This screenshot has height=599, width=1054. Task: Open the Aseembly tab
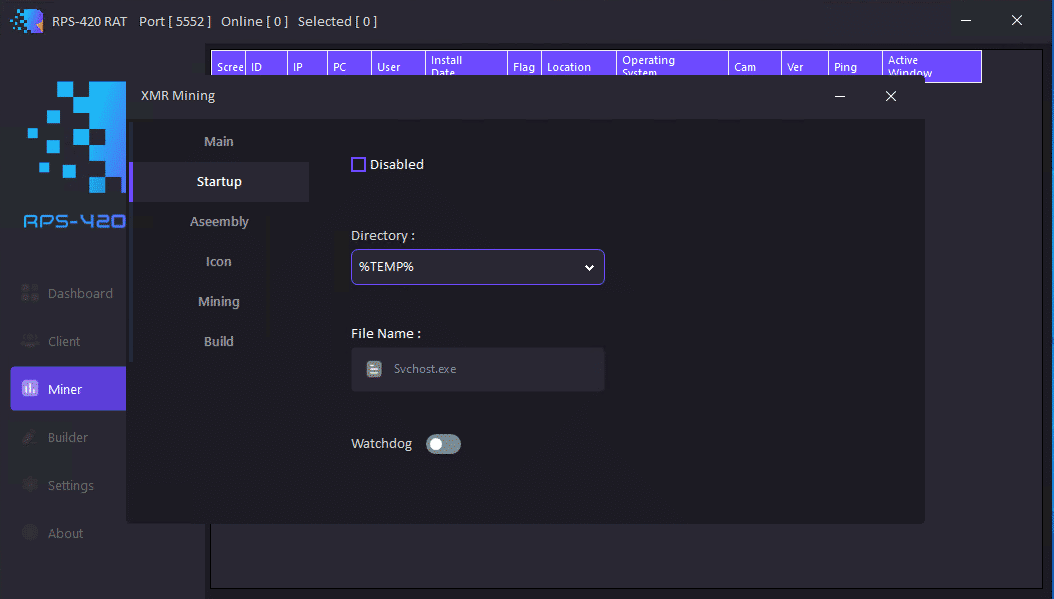(219, 222)
